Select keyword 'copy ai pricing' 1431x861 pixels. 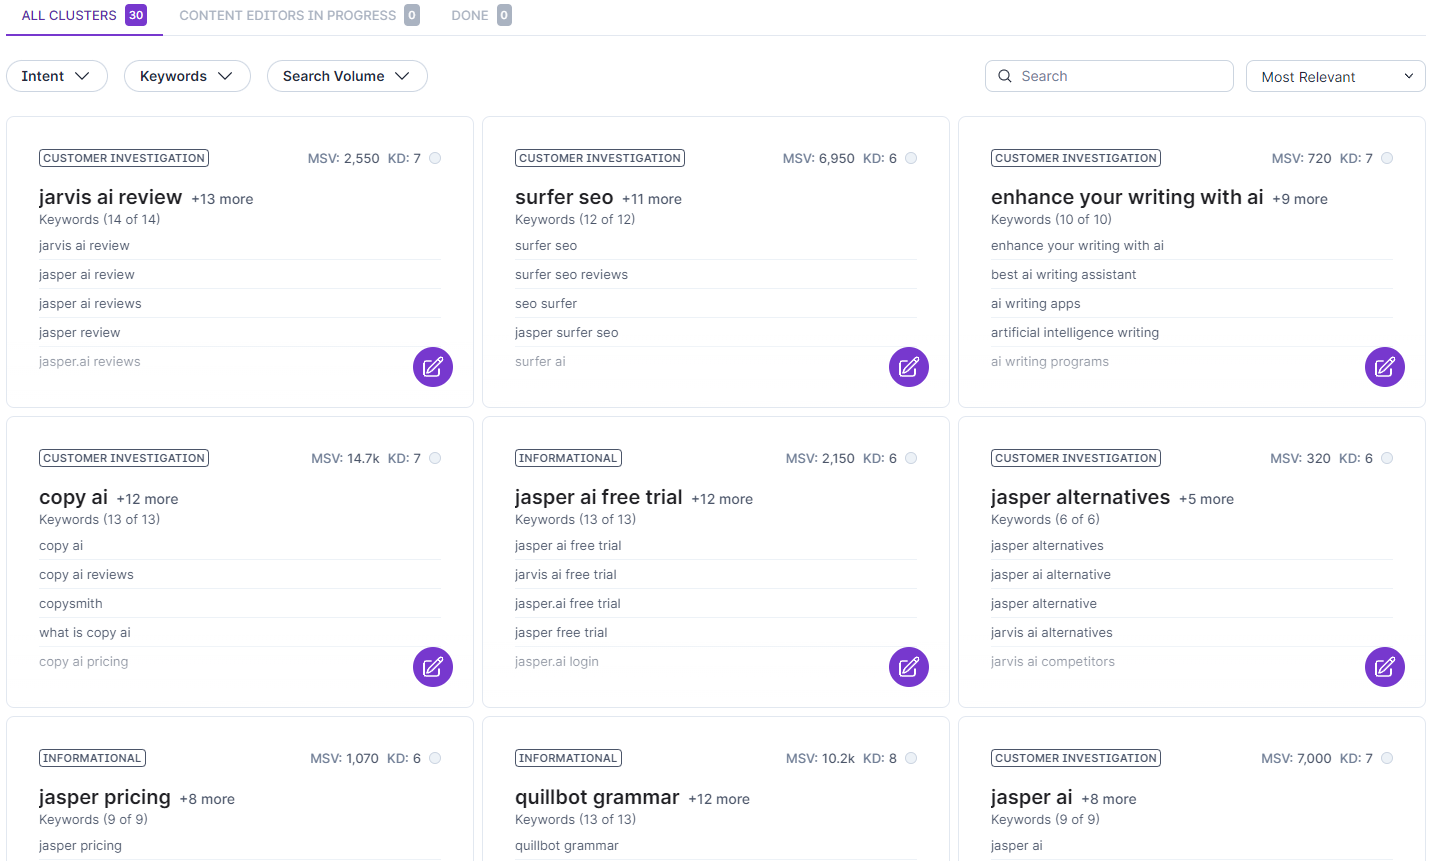83,661
